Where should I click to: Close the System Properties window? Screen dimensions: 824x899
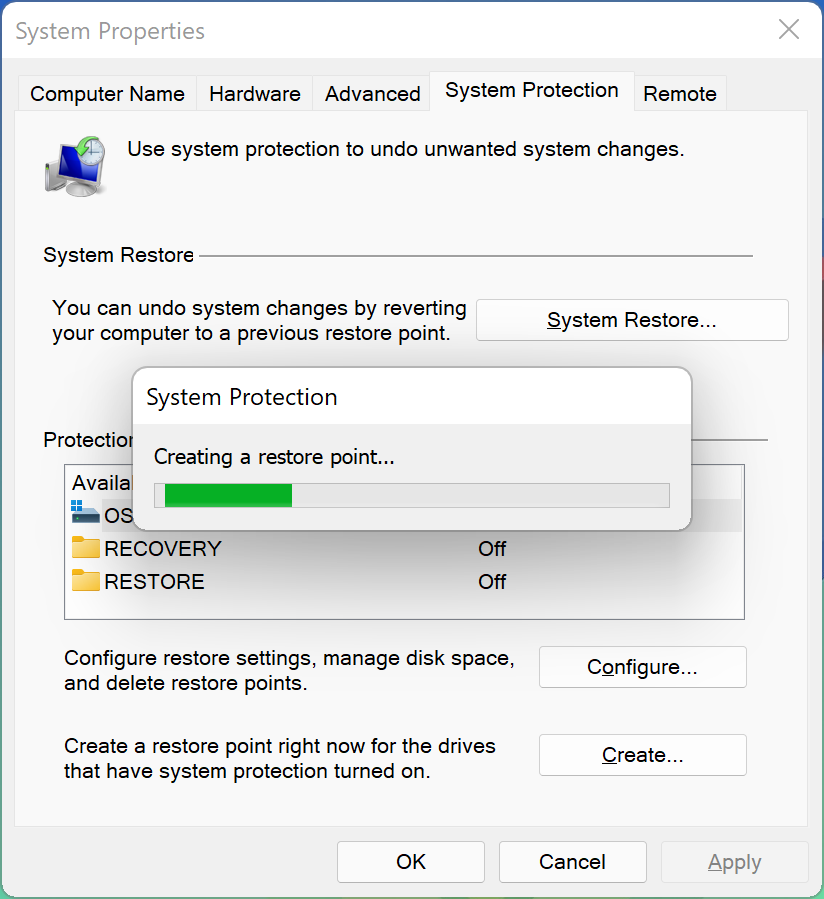coord(789,29)
